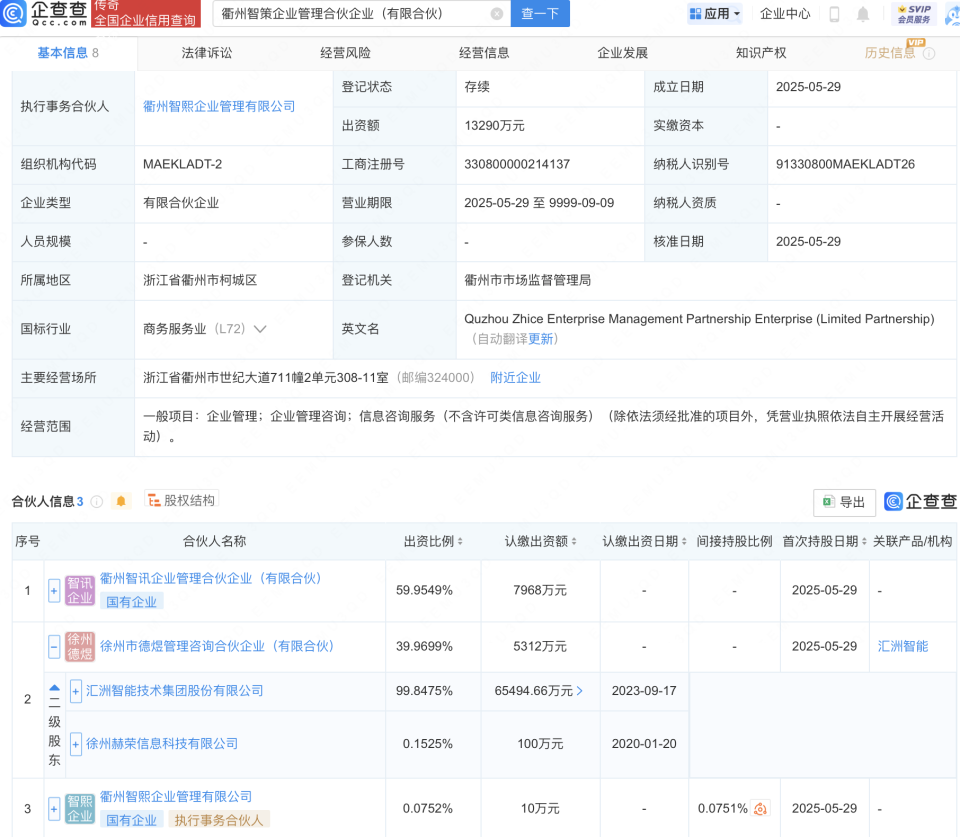
Task: Click the 更新 translation link
Action: 541,339
